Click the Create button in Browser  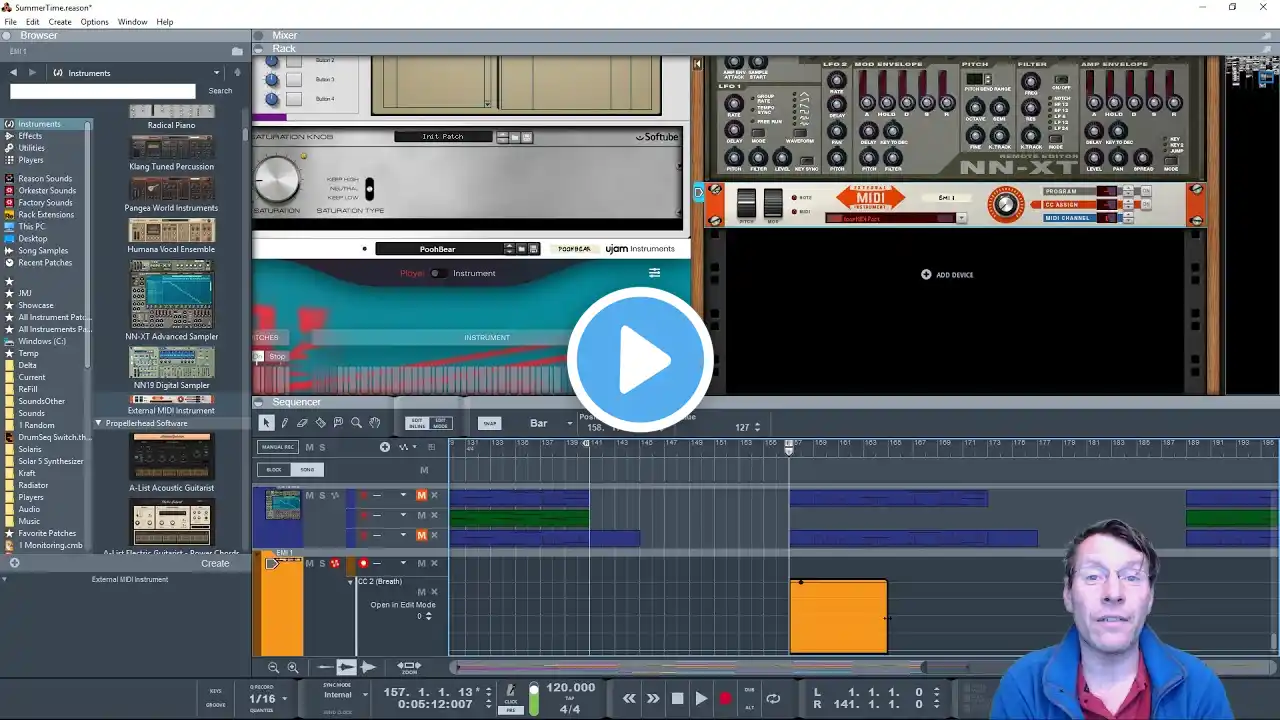tap(215, 563)
